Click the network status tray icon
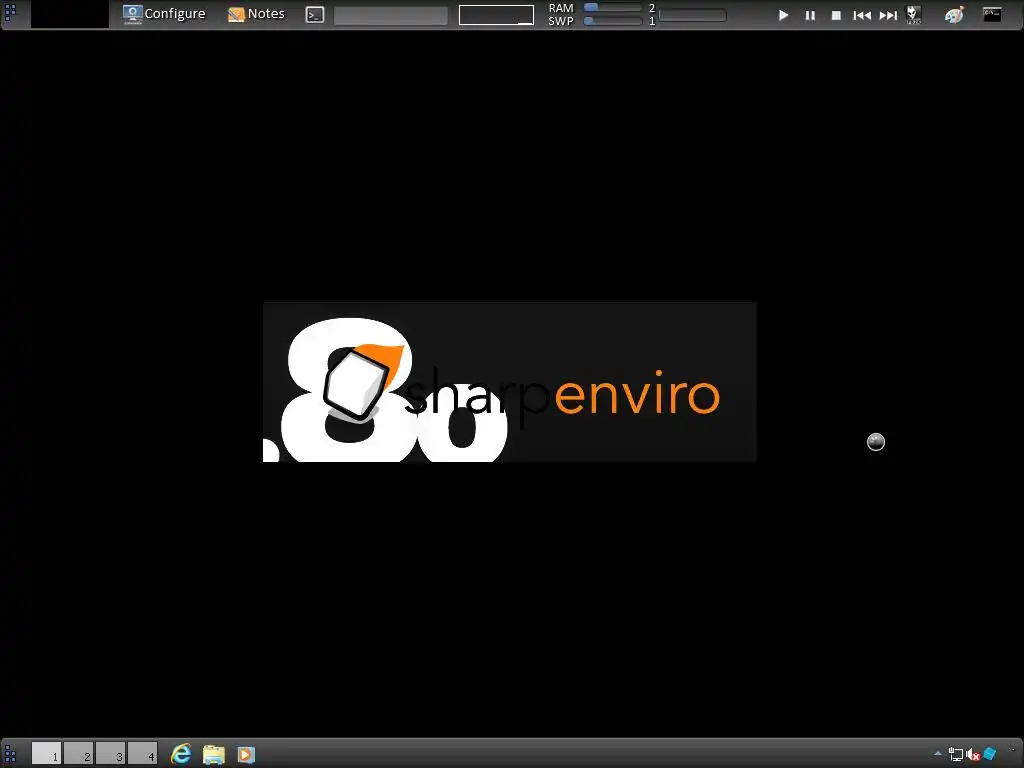The image size is (1024, 768). point(955,755)
